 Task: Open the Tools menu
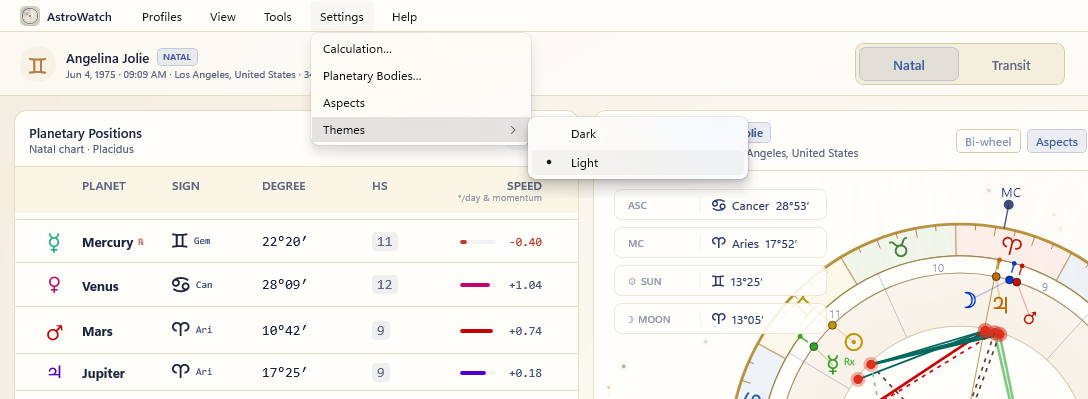pyautogui.click(x=278, y=17)
